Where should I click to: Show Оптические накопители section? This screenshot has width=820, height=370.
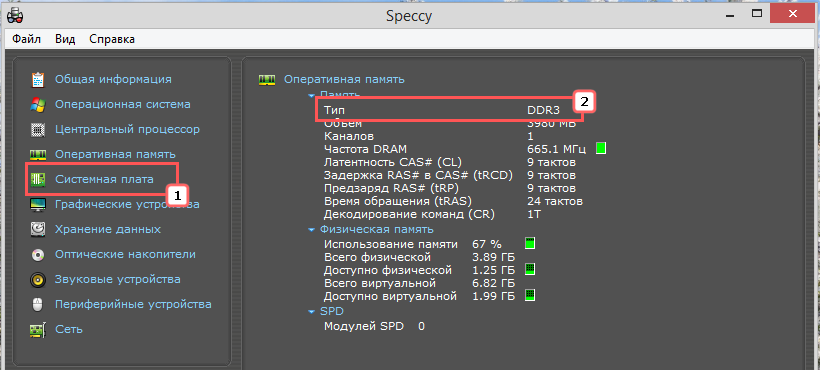(126, 255)
